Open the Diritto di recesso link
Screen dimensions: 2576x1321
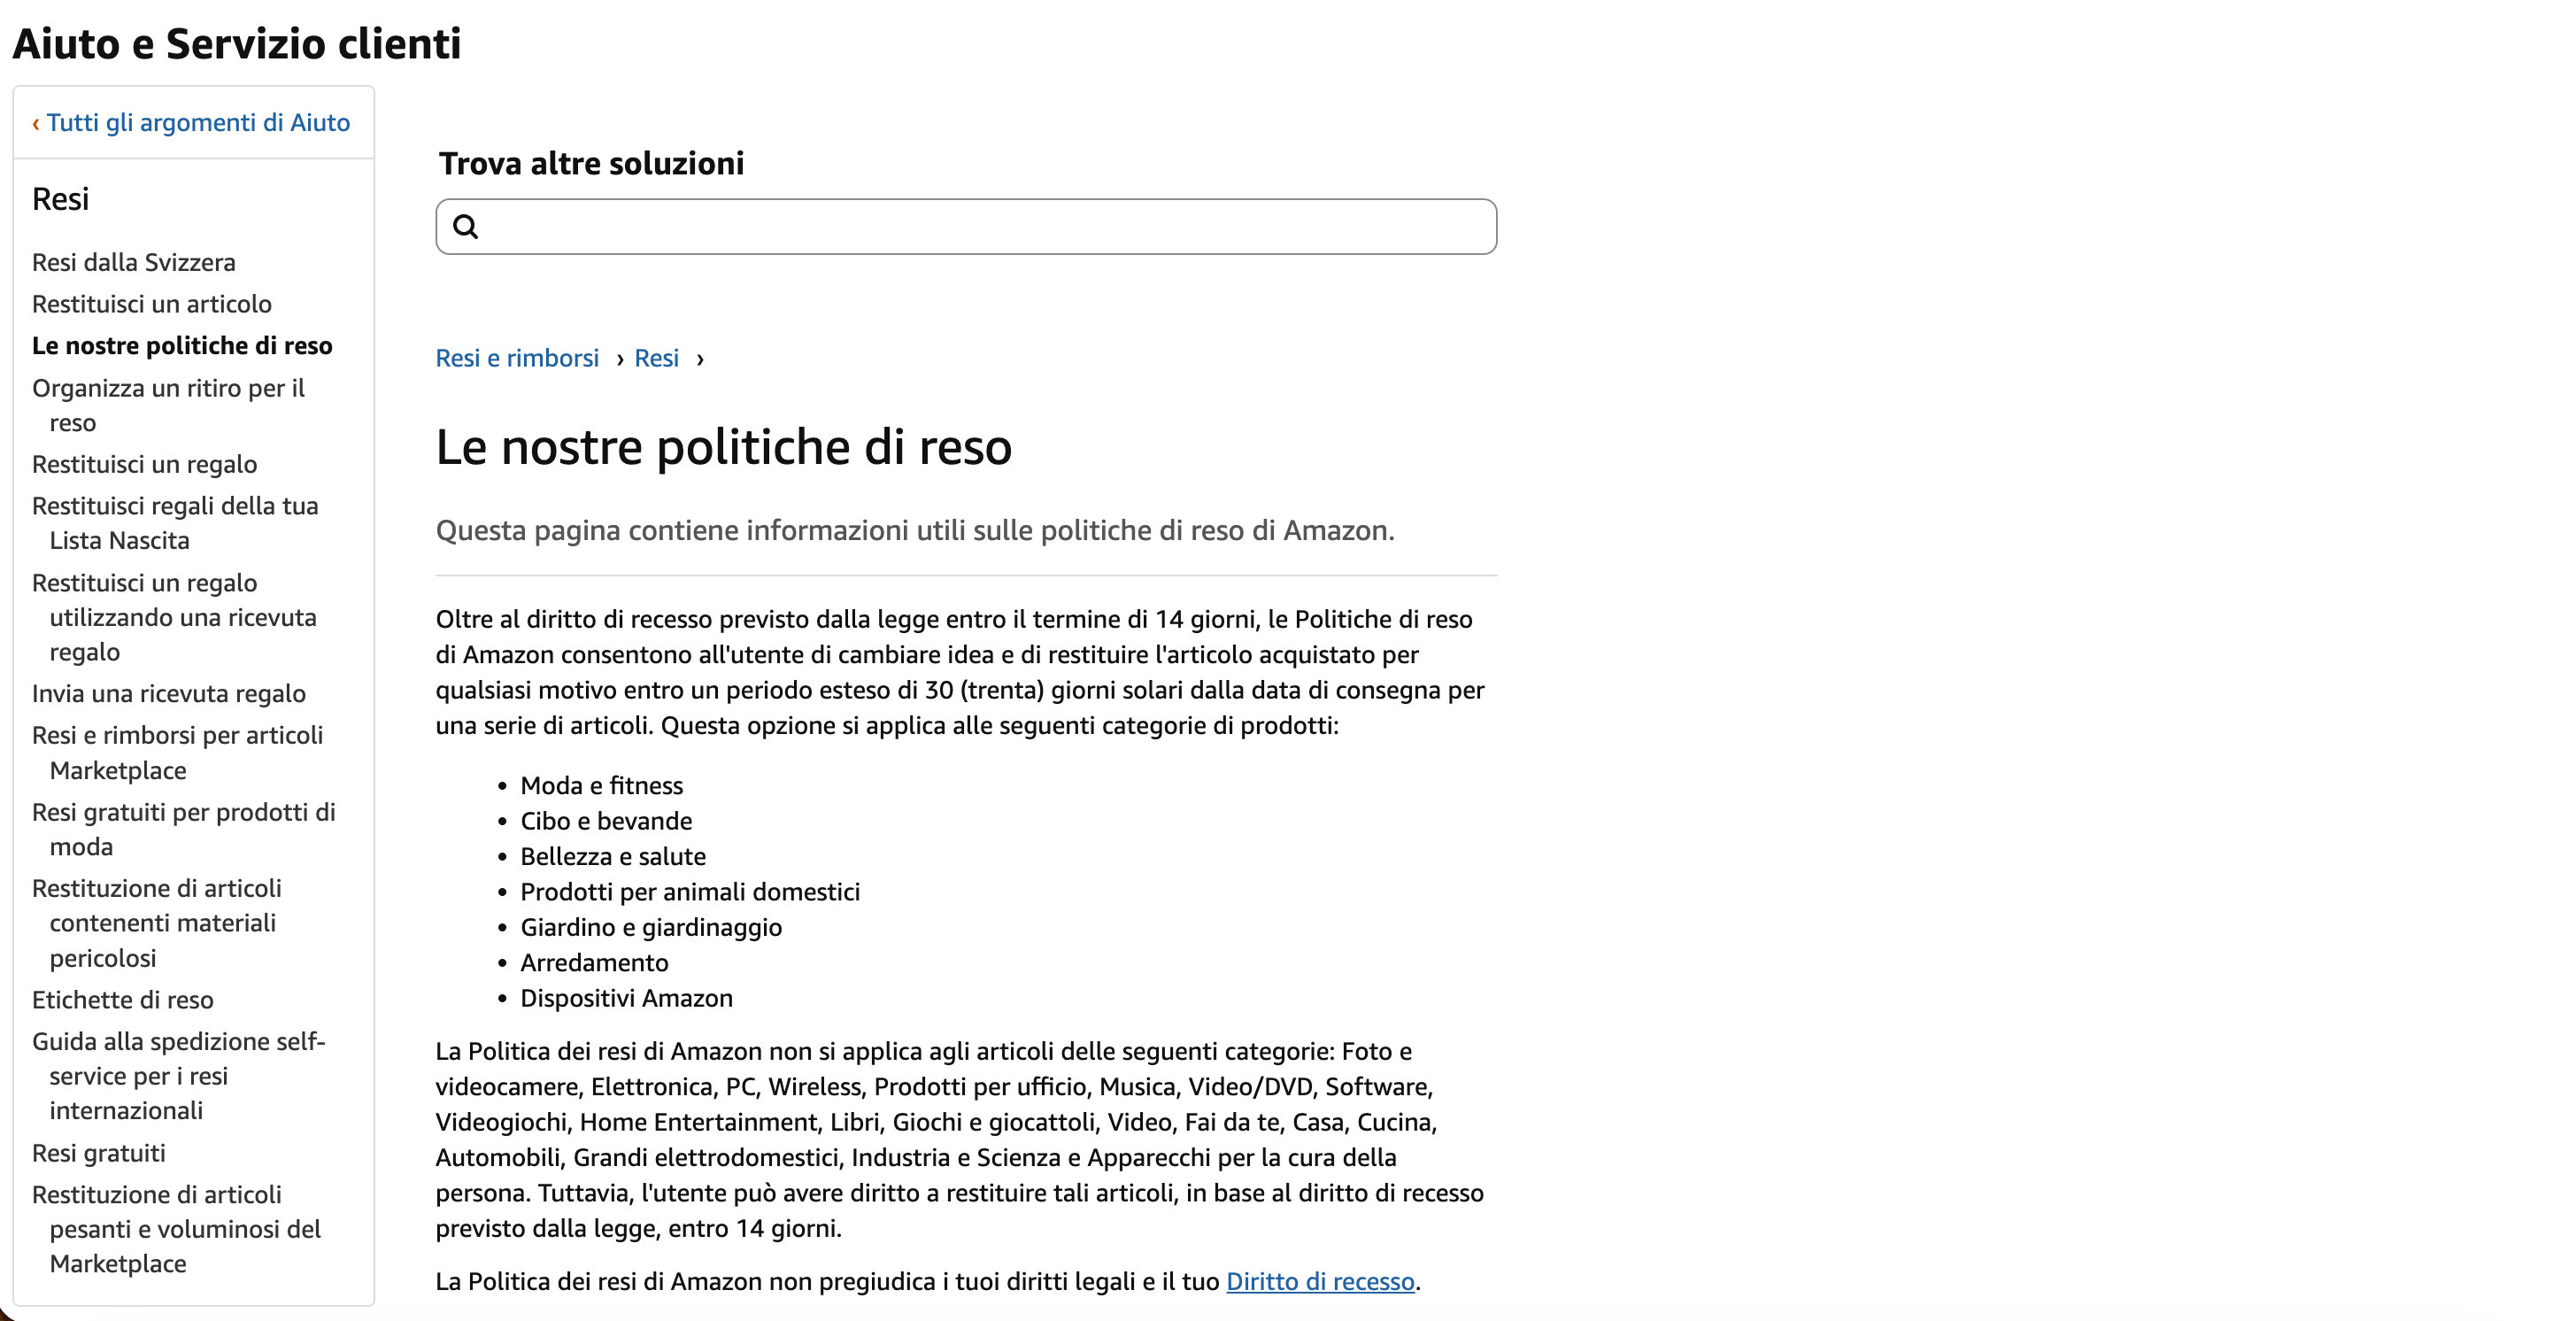click(1320, 1282)
